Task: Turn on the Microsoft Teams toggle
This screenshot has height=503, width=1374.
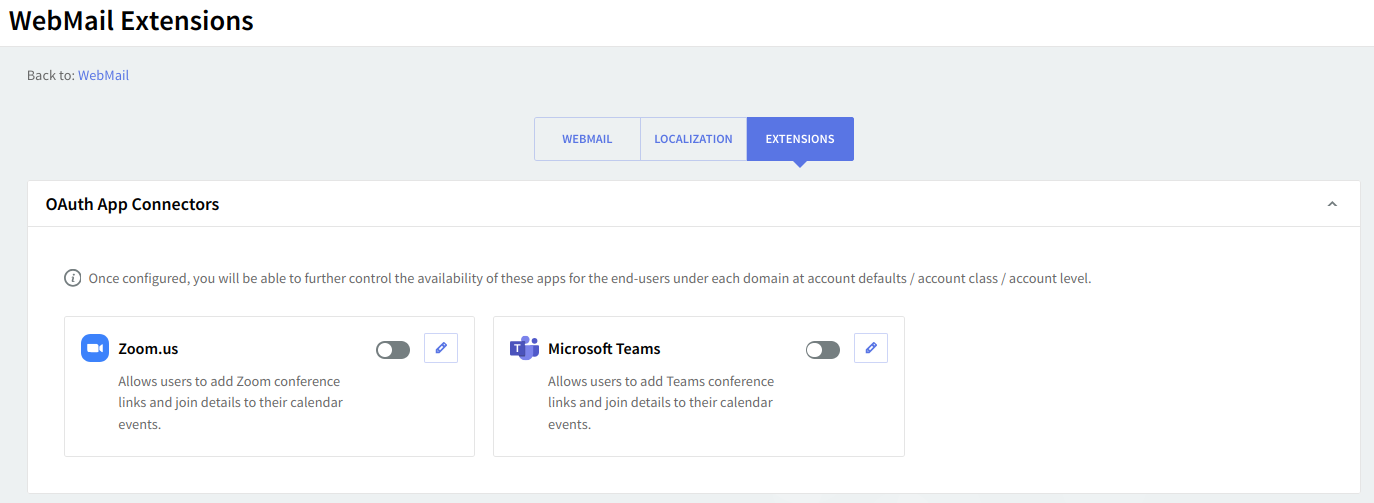Action: [x=823, y=350]
